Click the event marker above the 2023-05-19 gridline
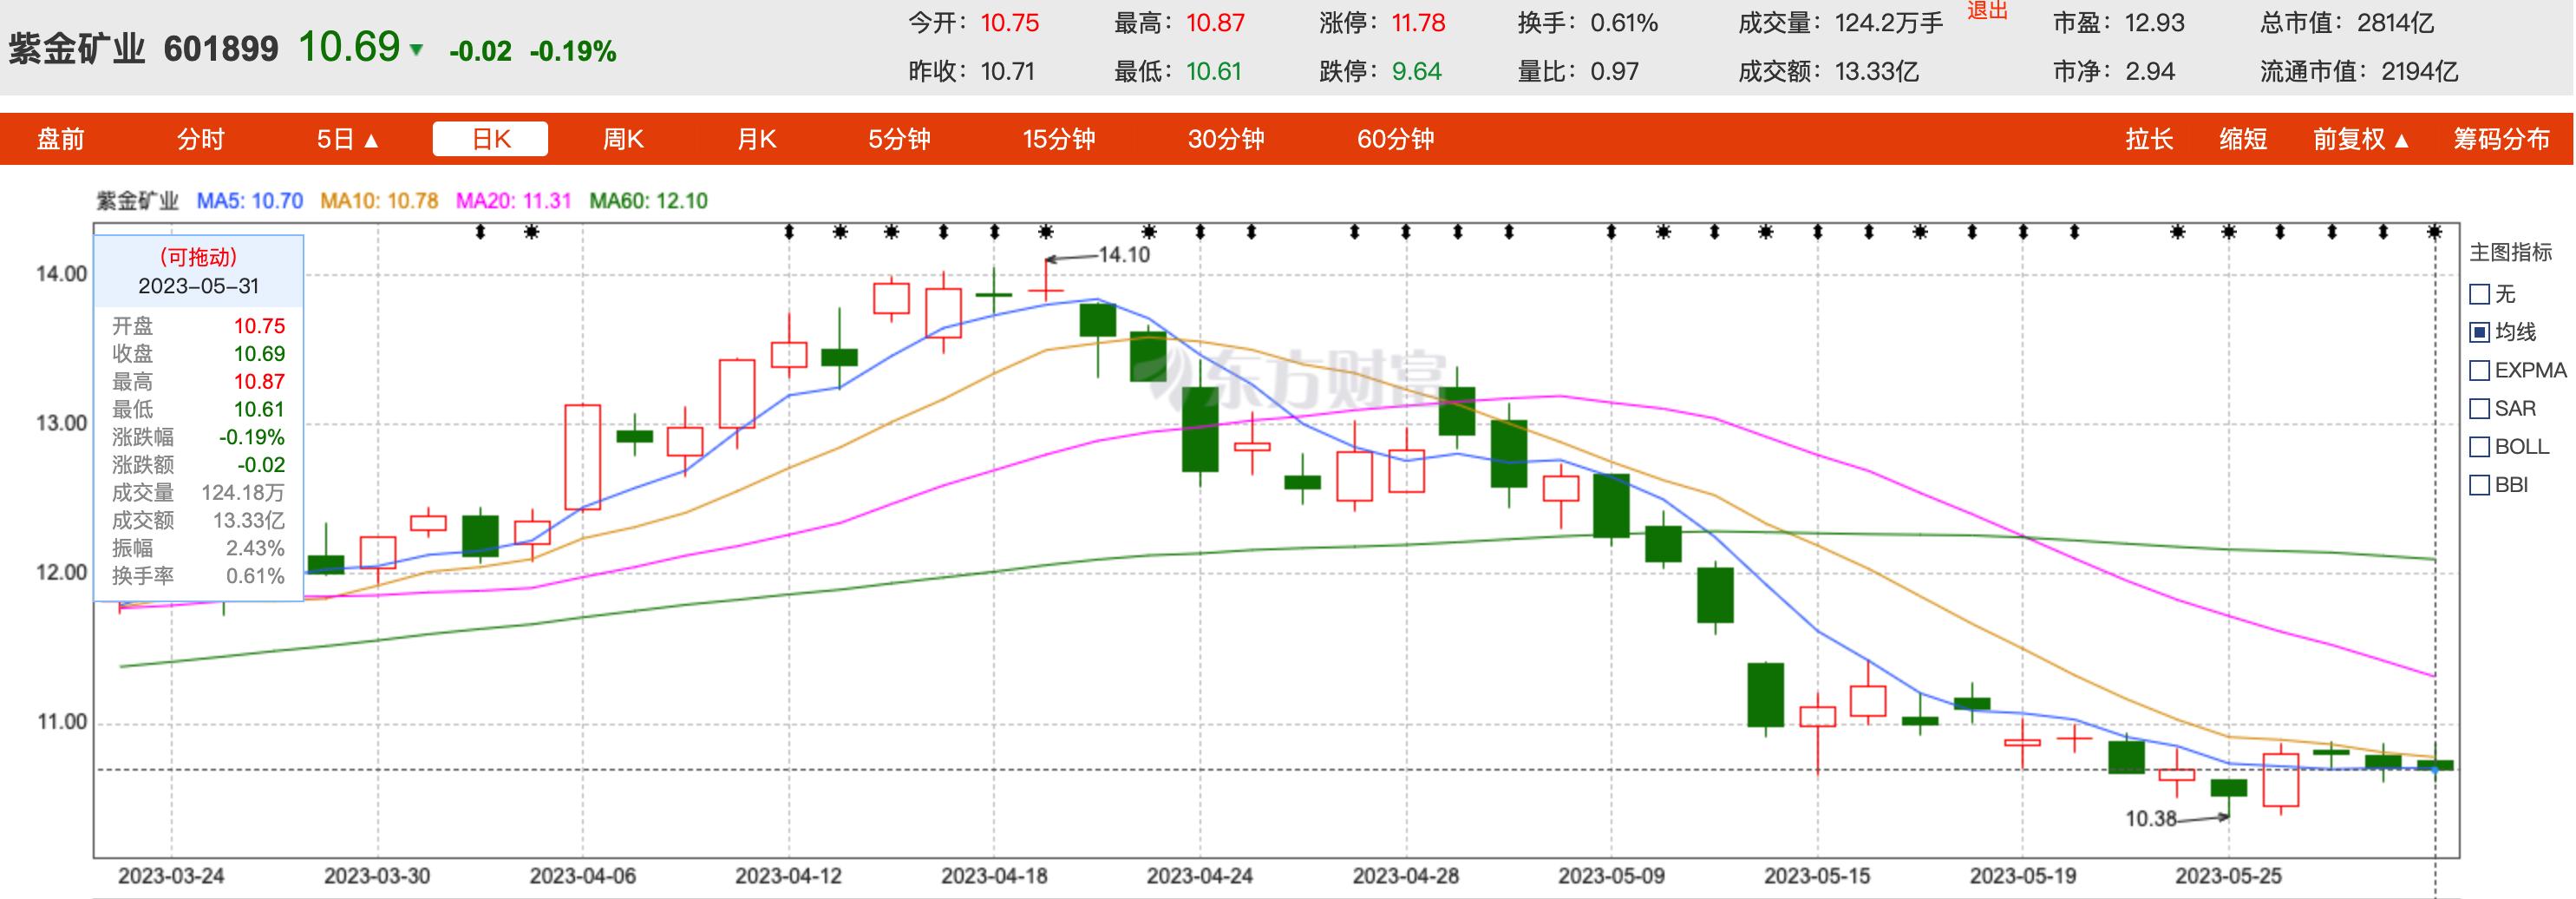The width and height of the screenshot is (2576, 899). pyautogui.click(x=2023, y=232)
